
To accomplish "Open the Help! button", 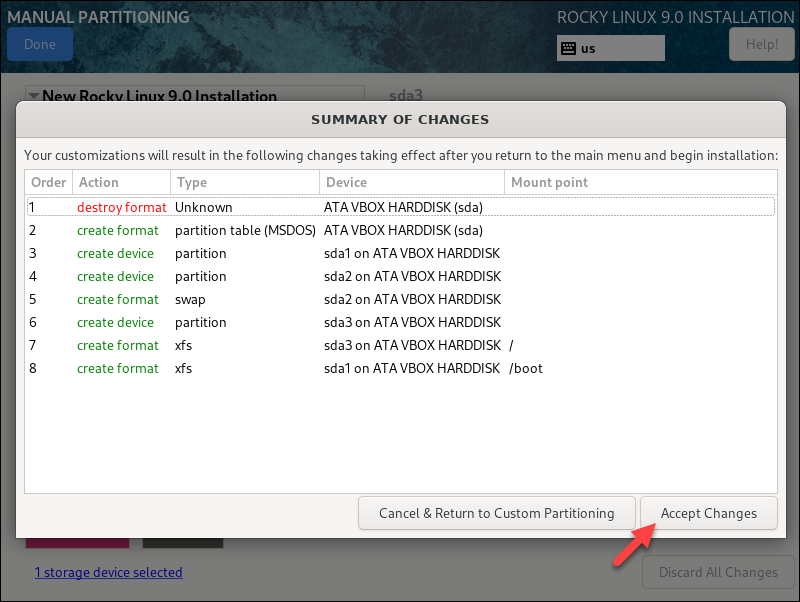I will 762,44.
